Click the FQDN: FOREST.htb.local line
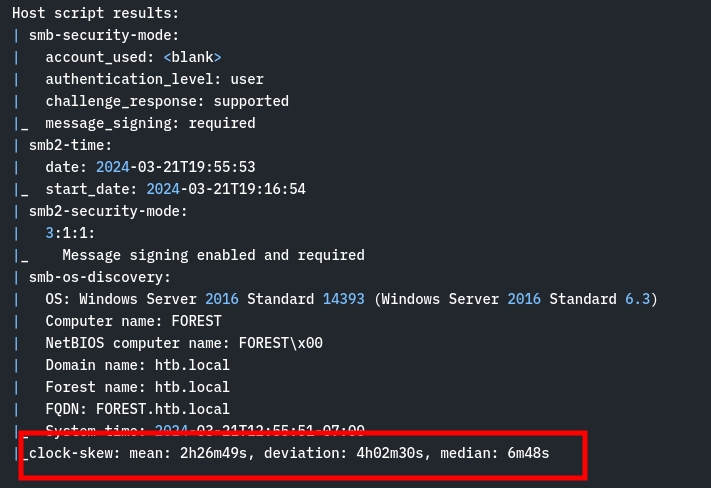The image size is (711, 488). [137, 410]
